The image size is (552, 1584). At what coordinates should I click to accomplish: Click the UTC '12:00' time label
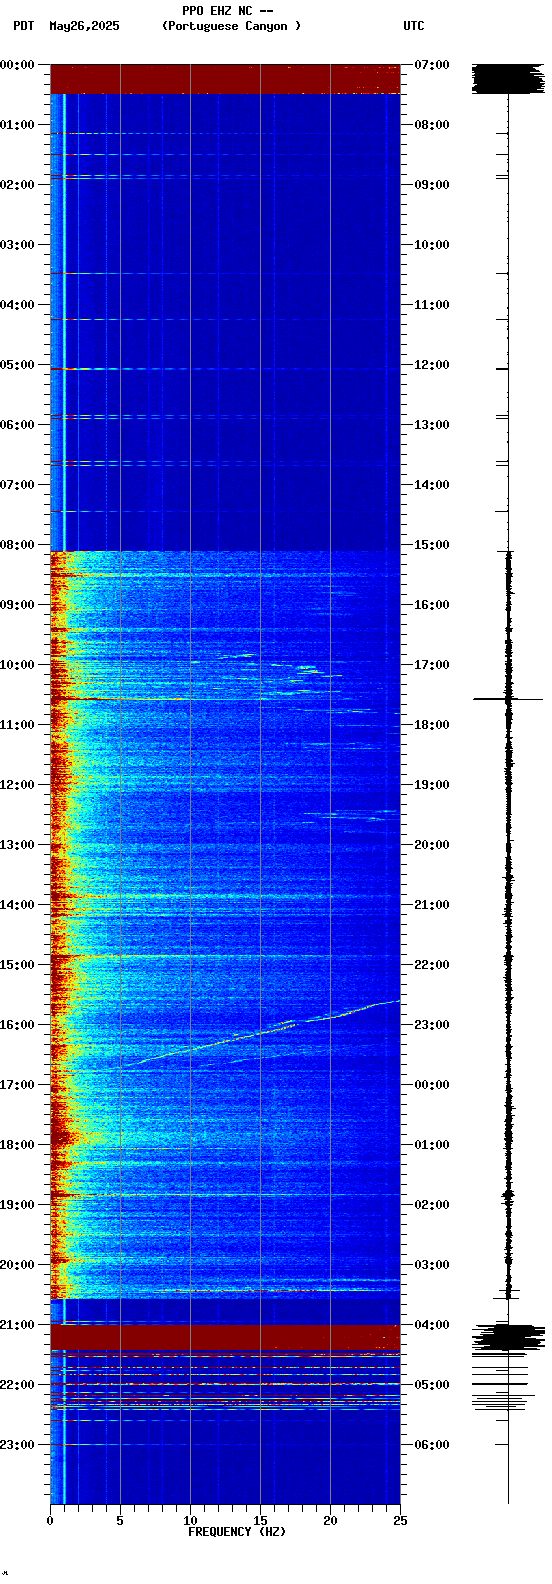point(432,365)
